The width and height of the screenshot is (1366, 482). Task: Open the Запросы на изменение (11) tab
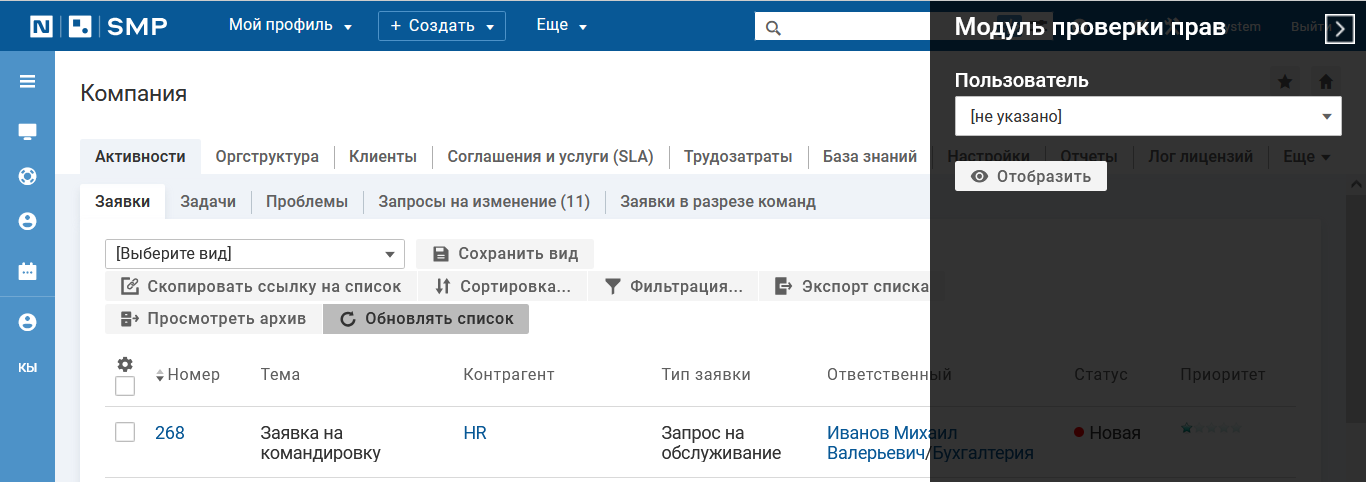pos(484,202)
